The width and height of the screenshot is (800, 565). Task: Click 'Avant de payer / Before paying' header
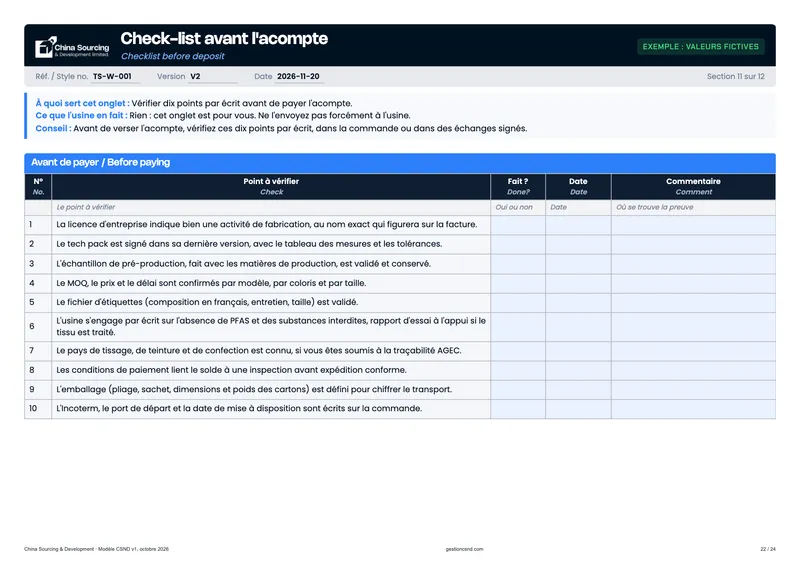(400, 163)
